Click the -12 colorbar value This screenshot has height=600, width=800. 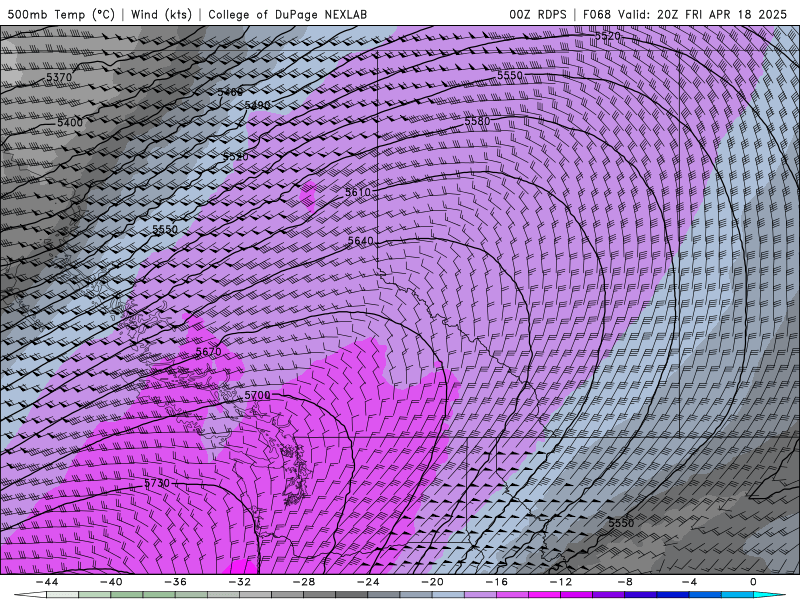tap(561, 582)
